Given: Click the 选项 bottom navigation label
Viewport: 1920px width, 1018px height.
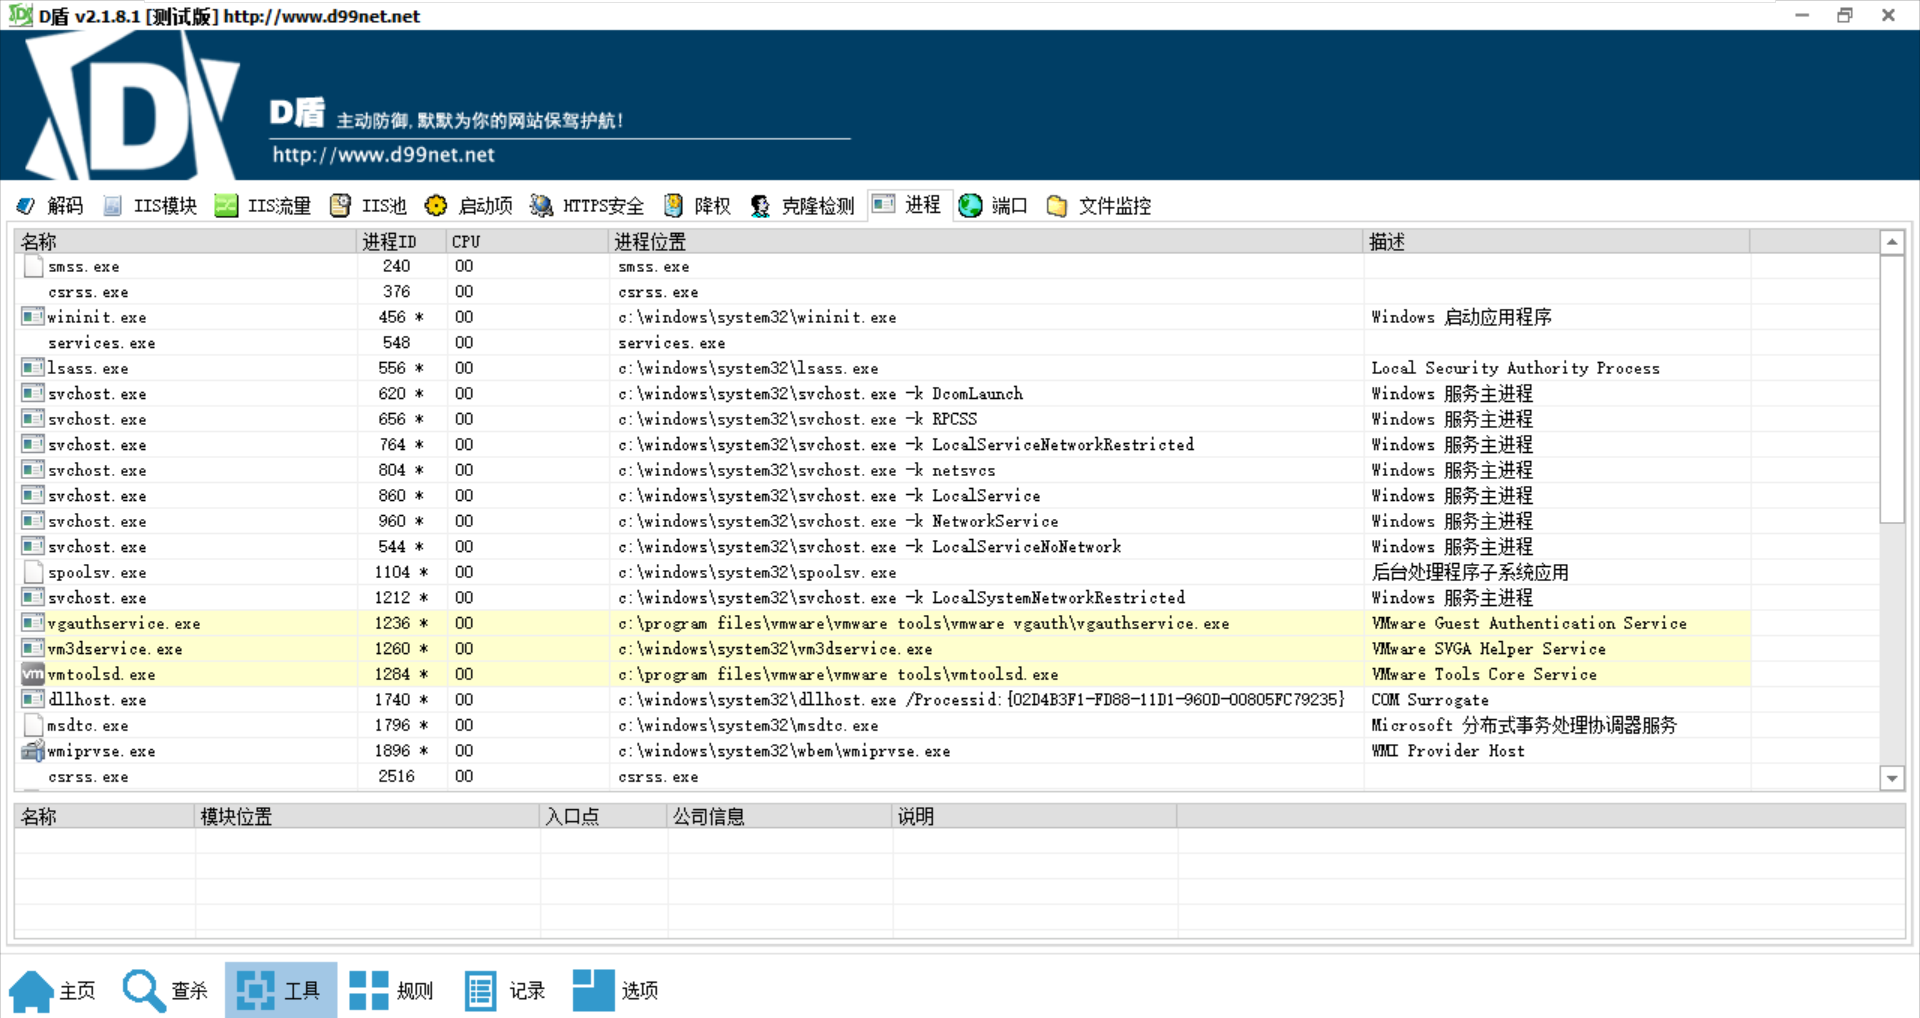Looking at the screenshot, I should (640, 991).
